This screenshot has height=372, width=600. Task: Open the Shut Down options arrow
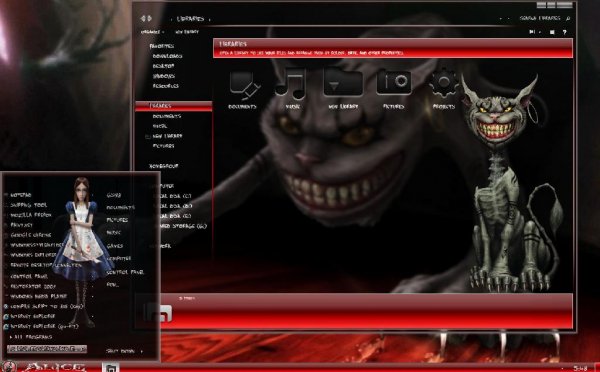(142, 351)
